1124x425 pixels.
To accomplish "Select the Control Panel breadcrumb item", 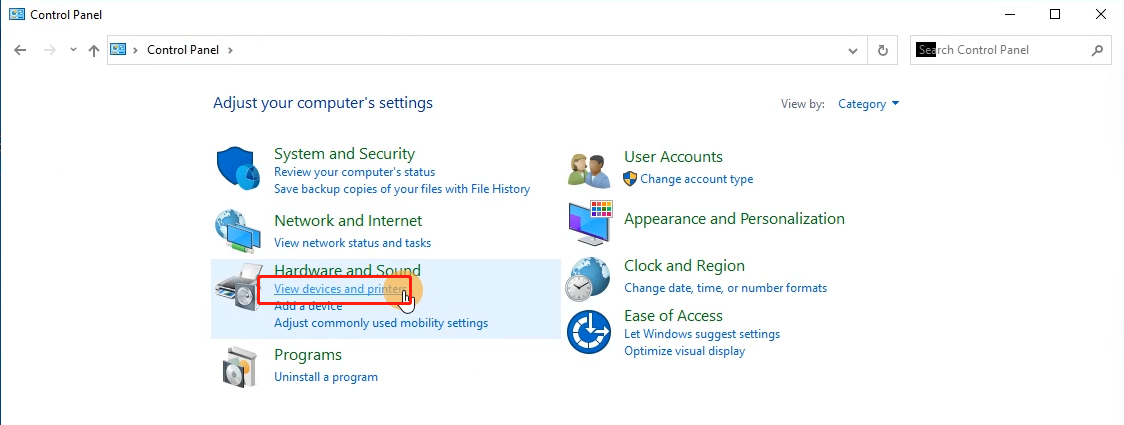I will click(x=185, y=50).
